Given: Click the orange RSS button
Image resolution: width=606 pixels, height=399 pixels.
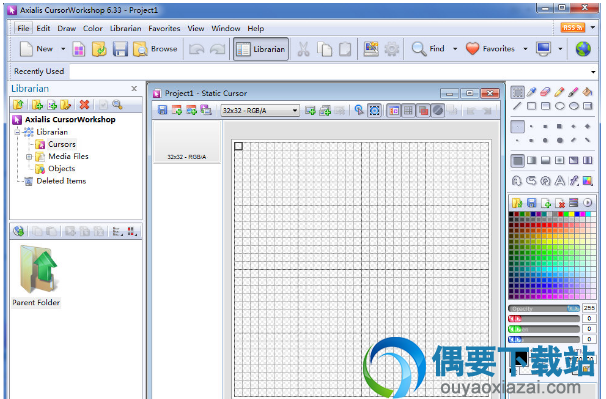Looking at the screenshot, I should point(572,27).
